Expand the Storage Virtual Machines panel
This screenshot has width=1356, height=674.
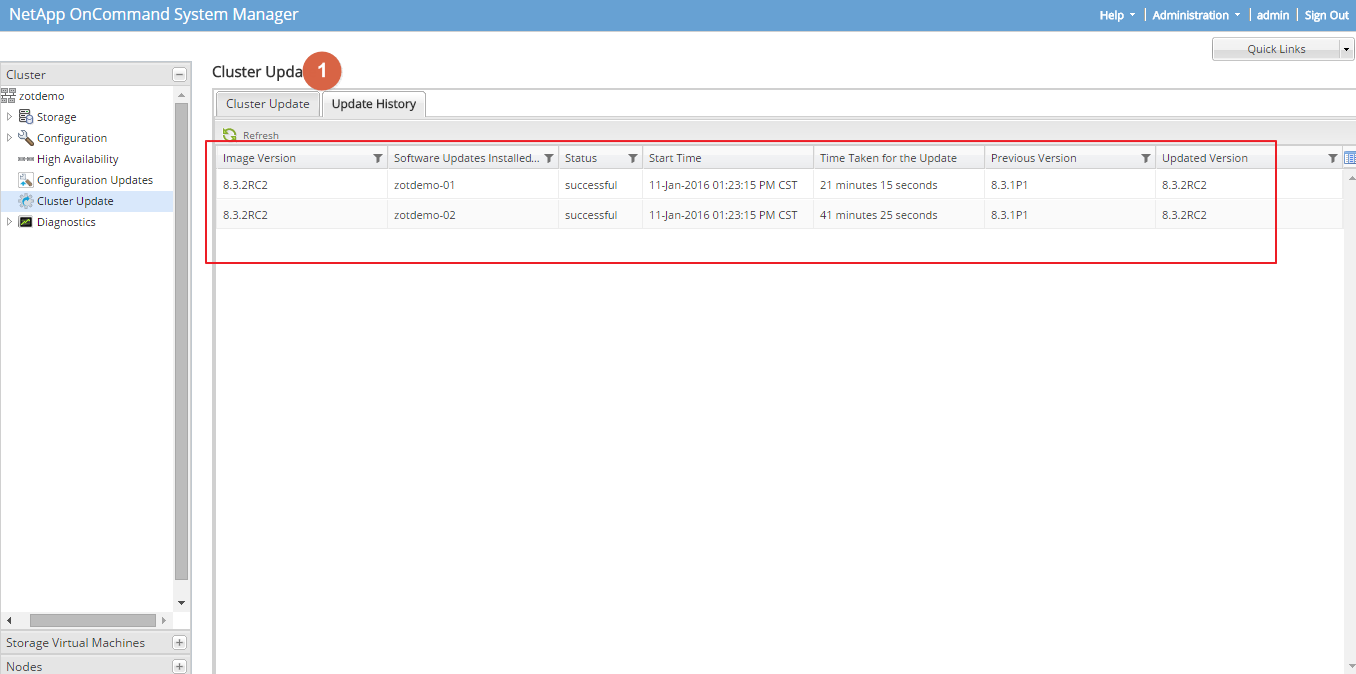[x=179, y=643]
